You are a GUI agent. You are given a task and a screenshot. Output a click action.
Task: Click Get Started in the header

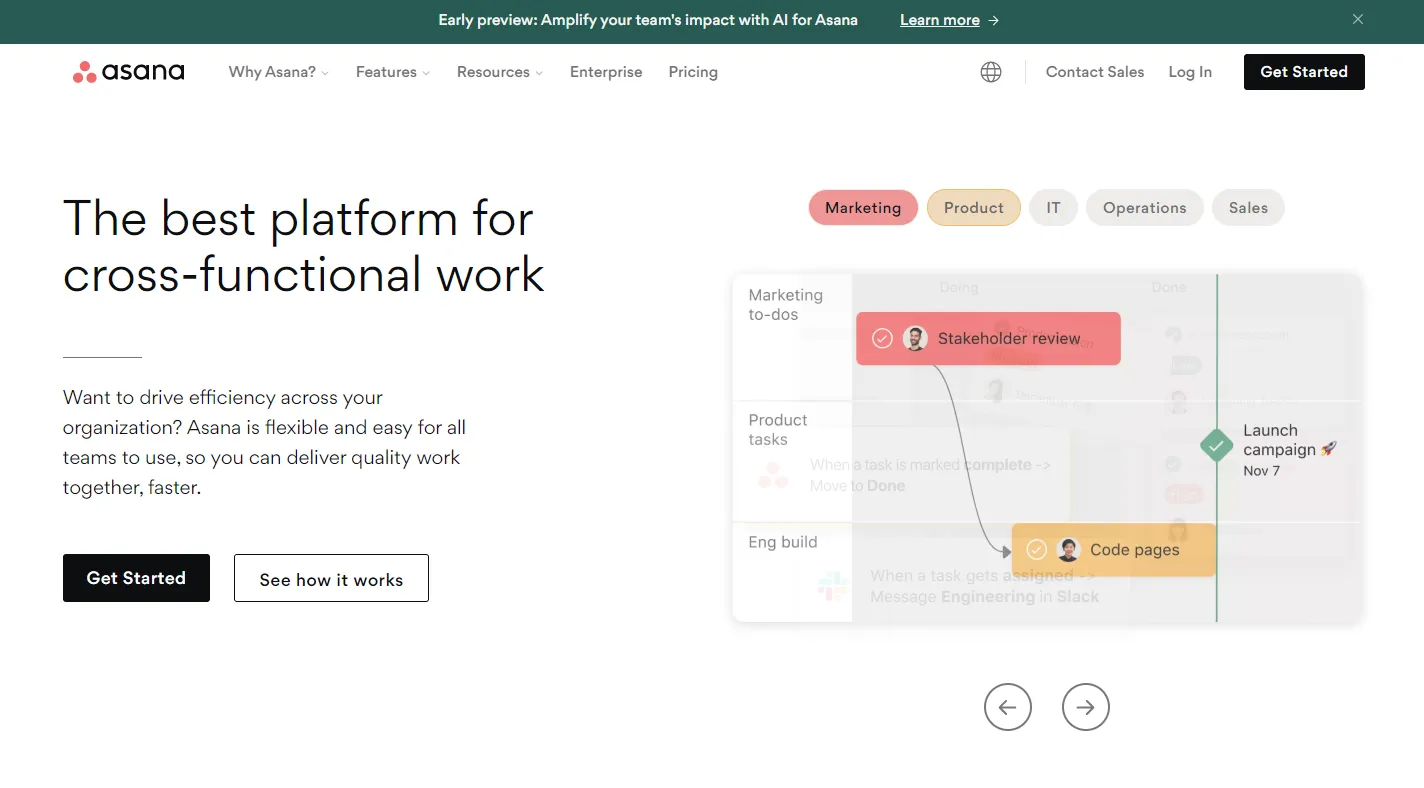tap(1304, 72)
